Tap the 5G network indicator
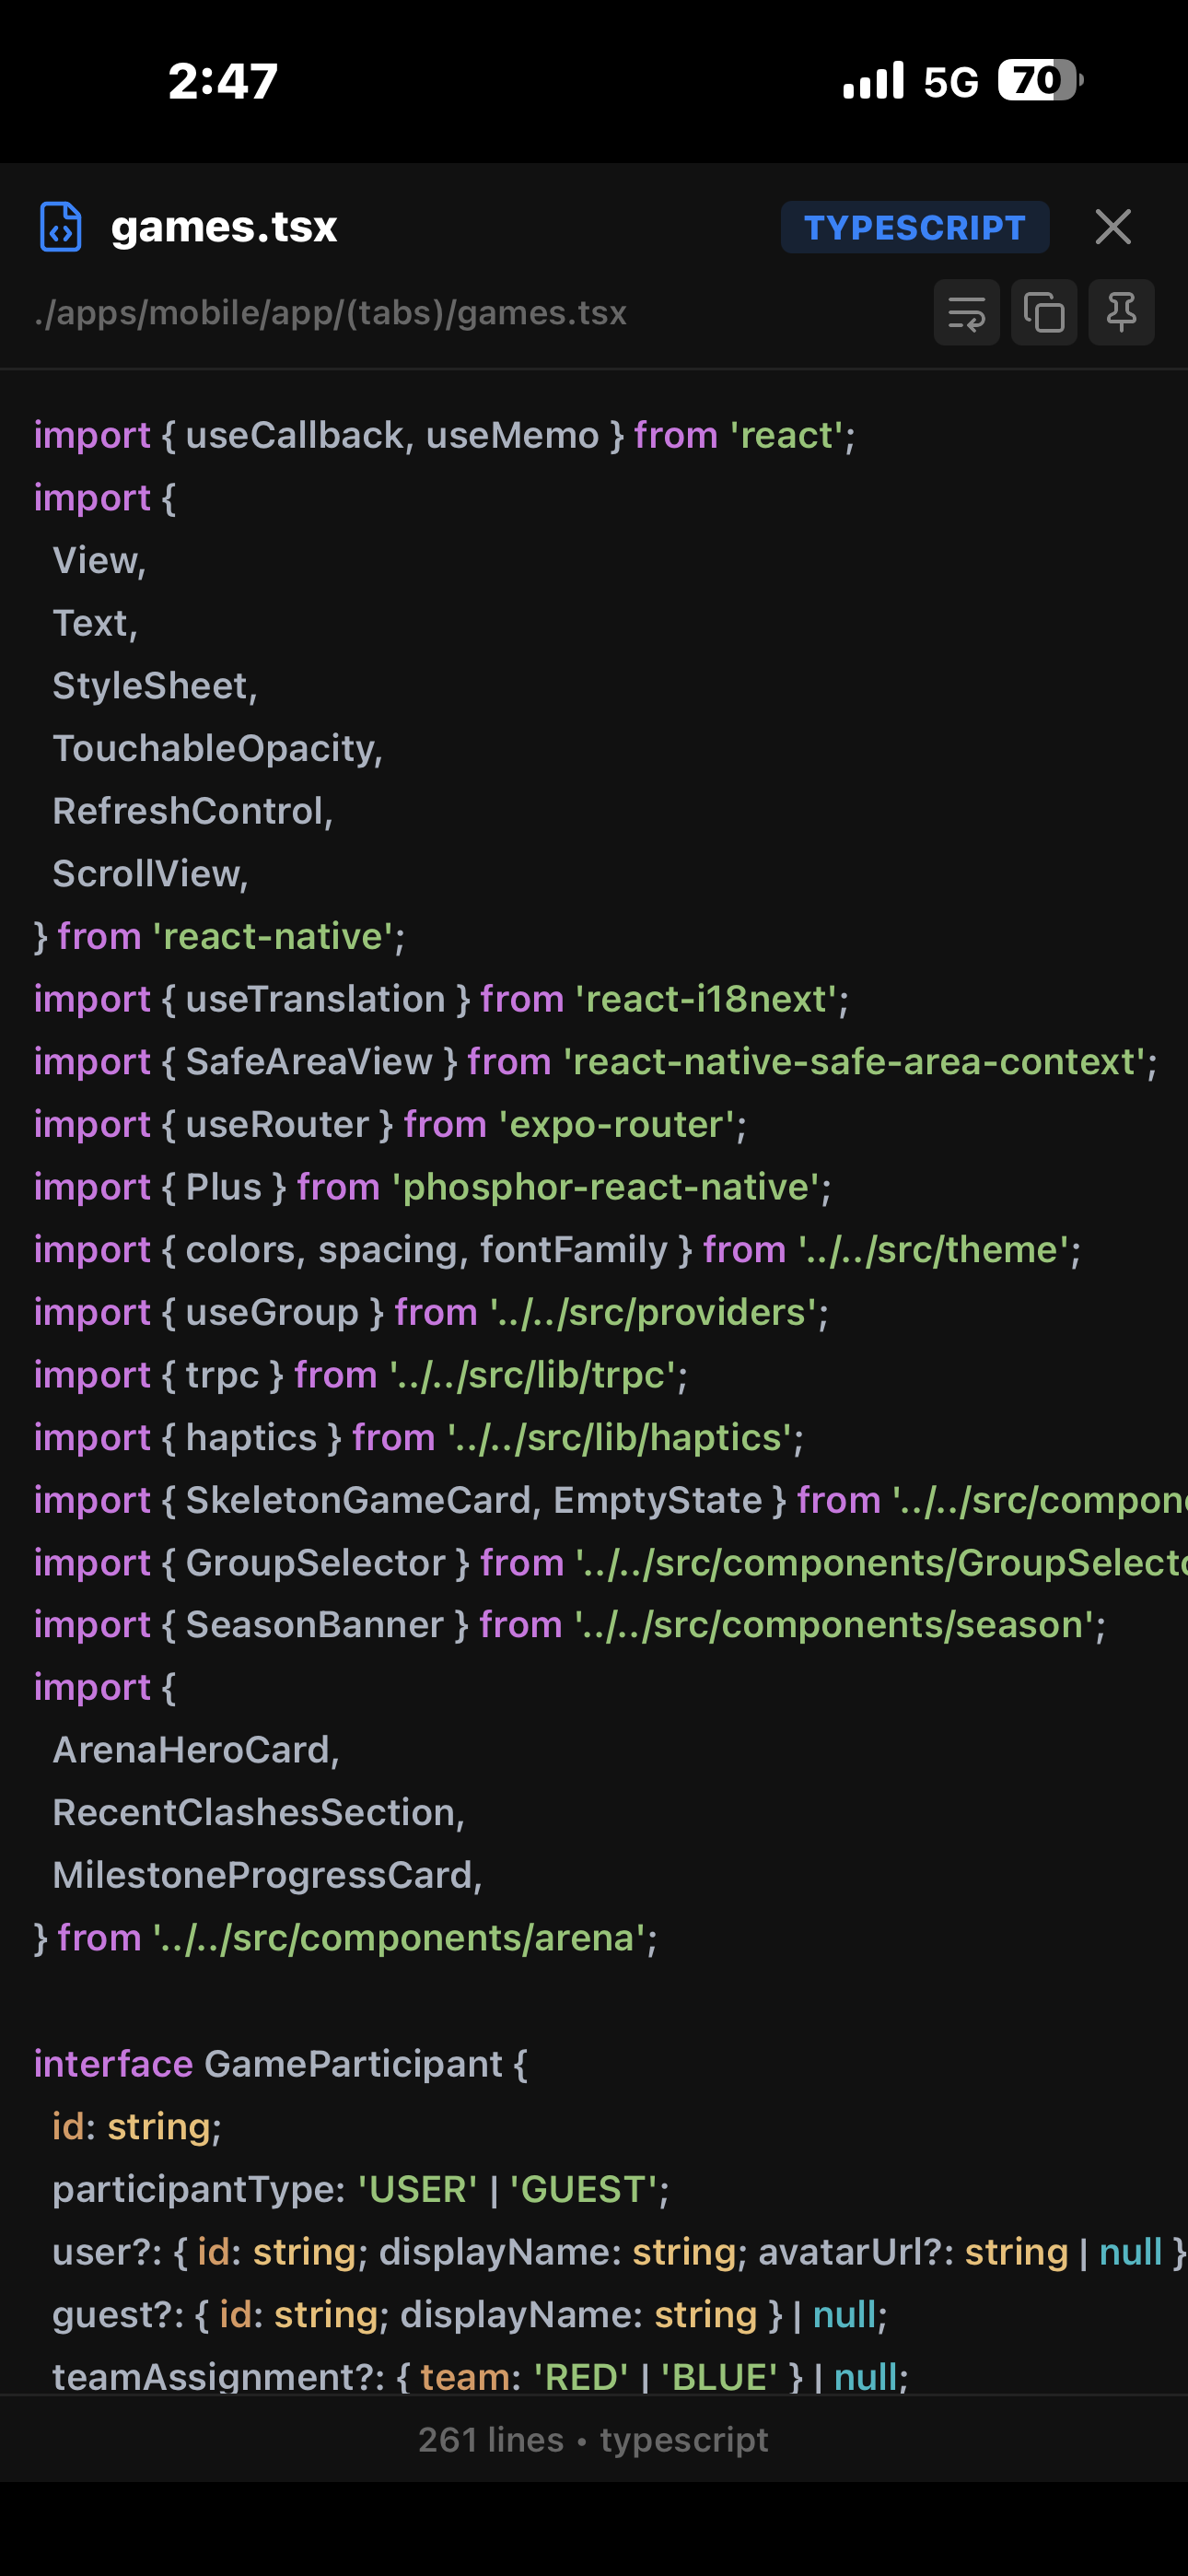The height and width of the screenshot is (2576, 1188). pos(950,82)
